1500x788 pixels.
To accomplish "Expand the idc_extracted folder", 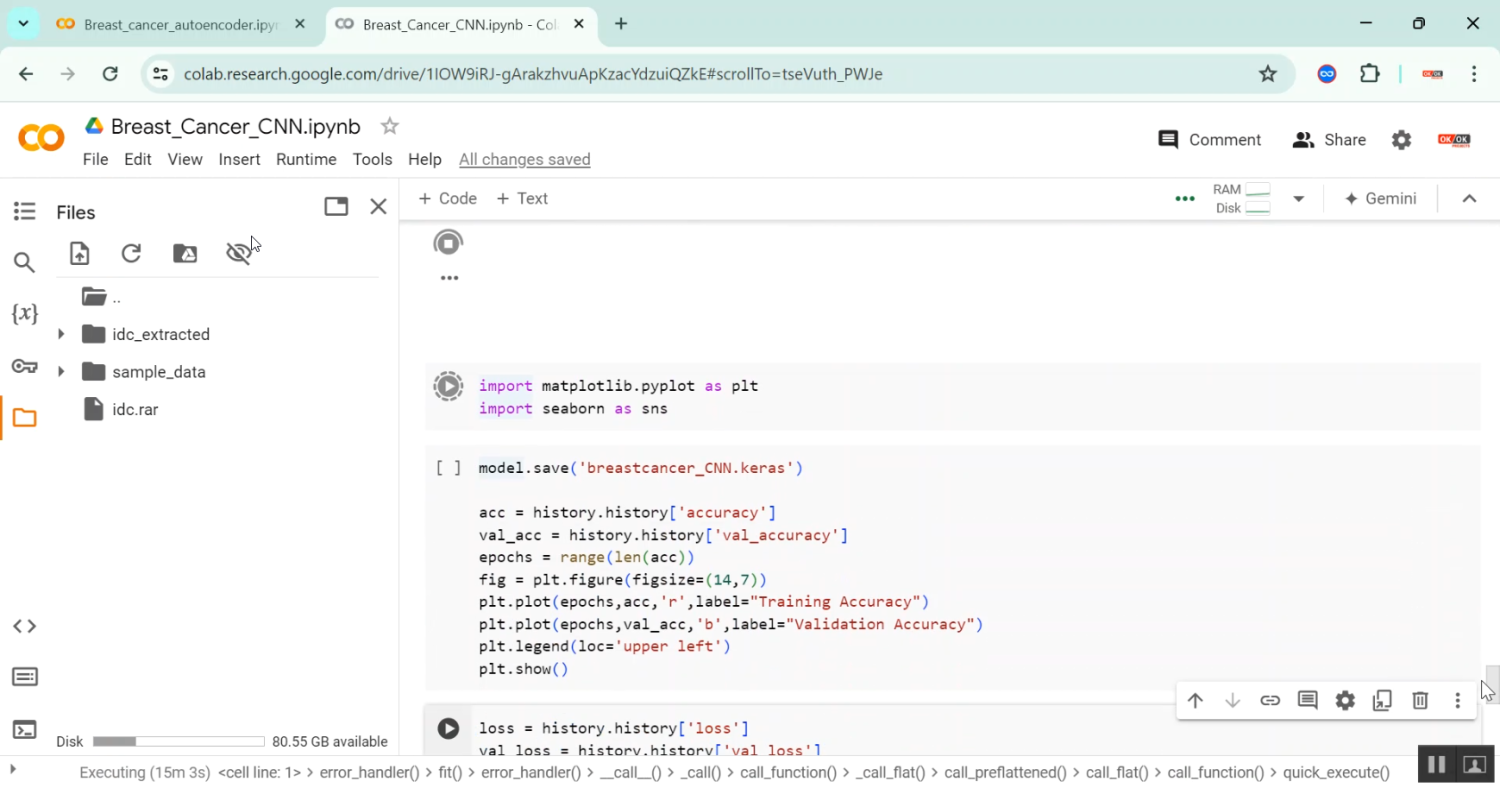I will [x=61, y=334].
